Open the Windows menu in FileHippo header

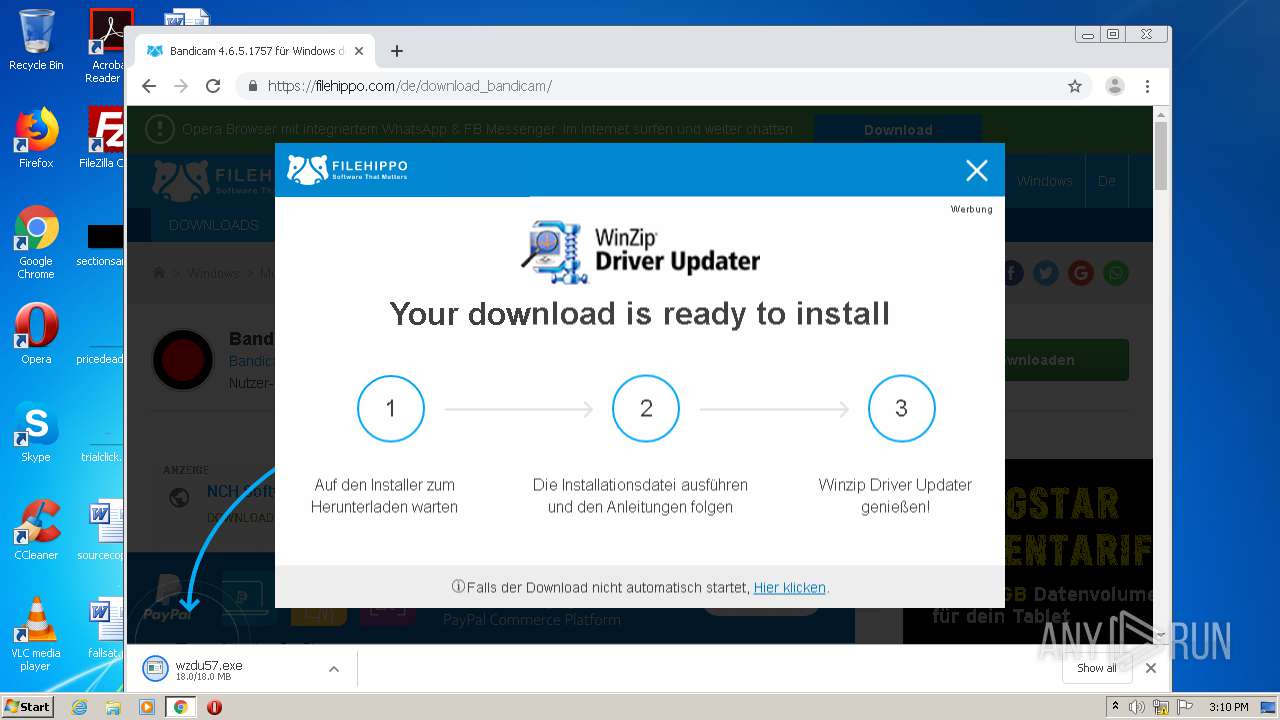[x=1044, y=181]
